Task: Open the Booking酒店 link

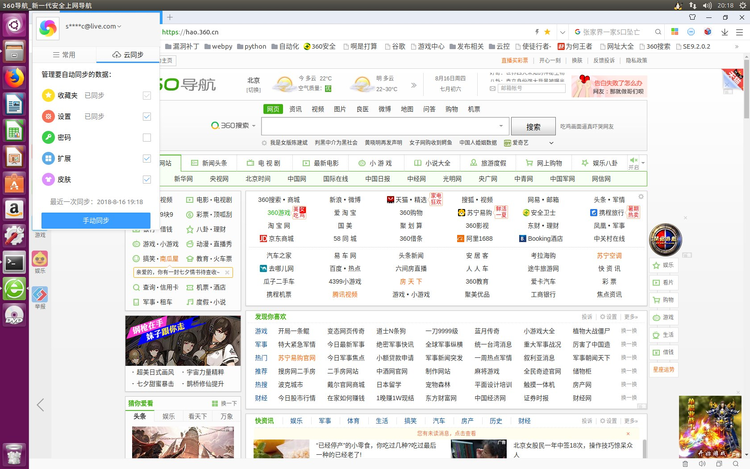Action: pos(541,239)
